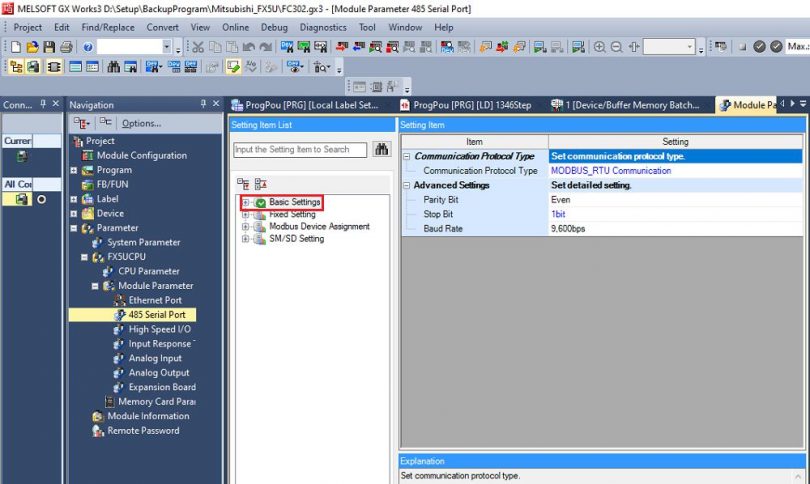Click the second dark checkmark icon near Max
The width and height of the screenshot is (810, 484).
point(776,46)
